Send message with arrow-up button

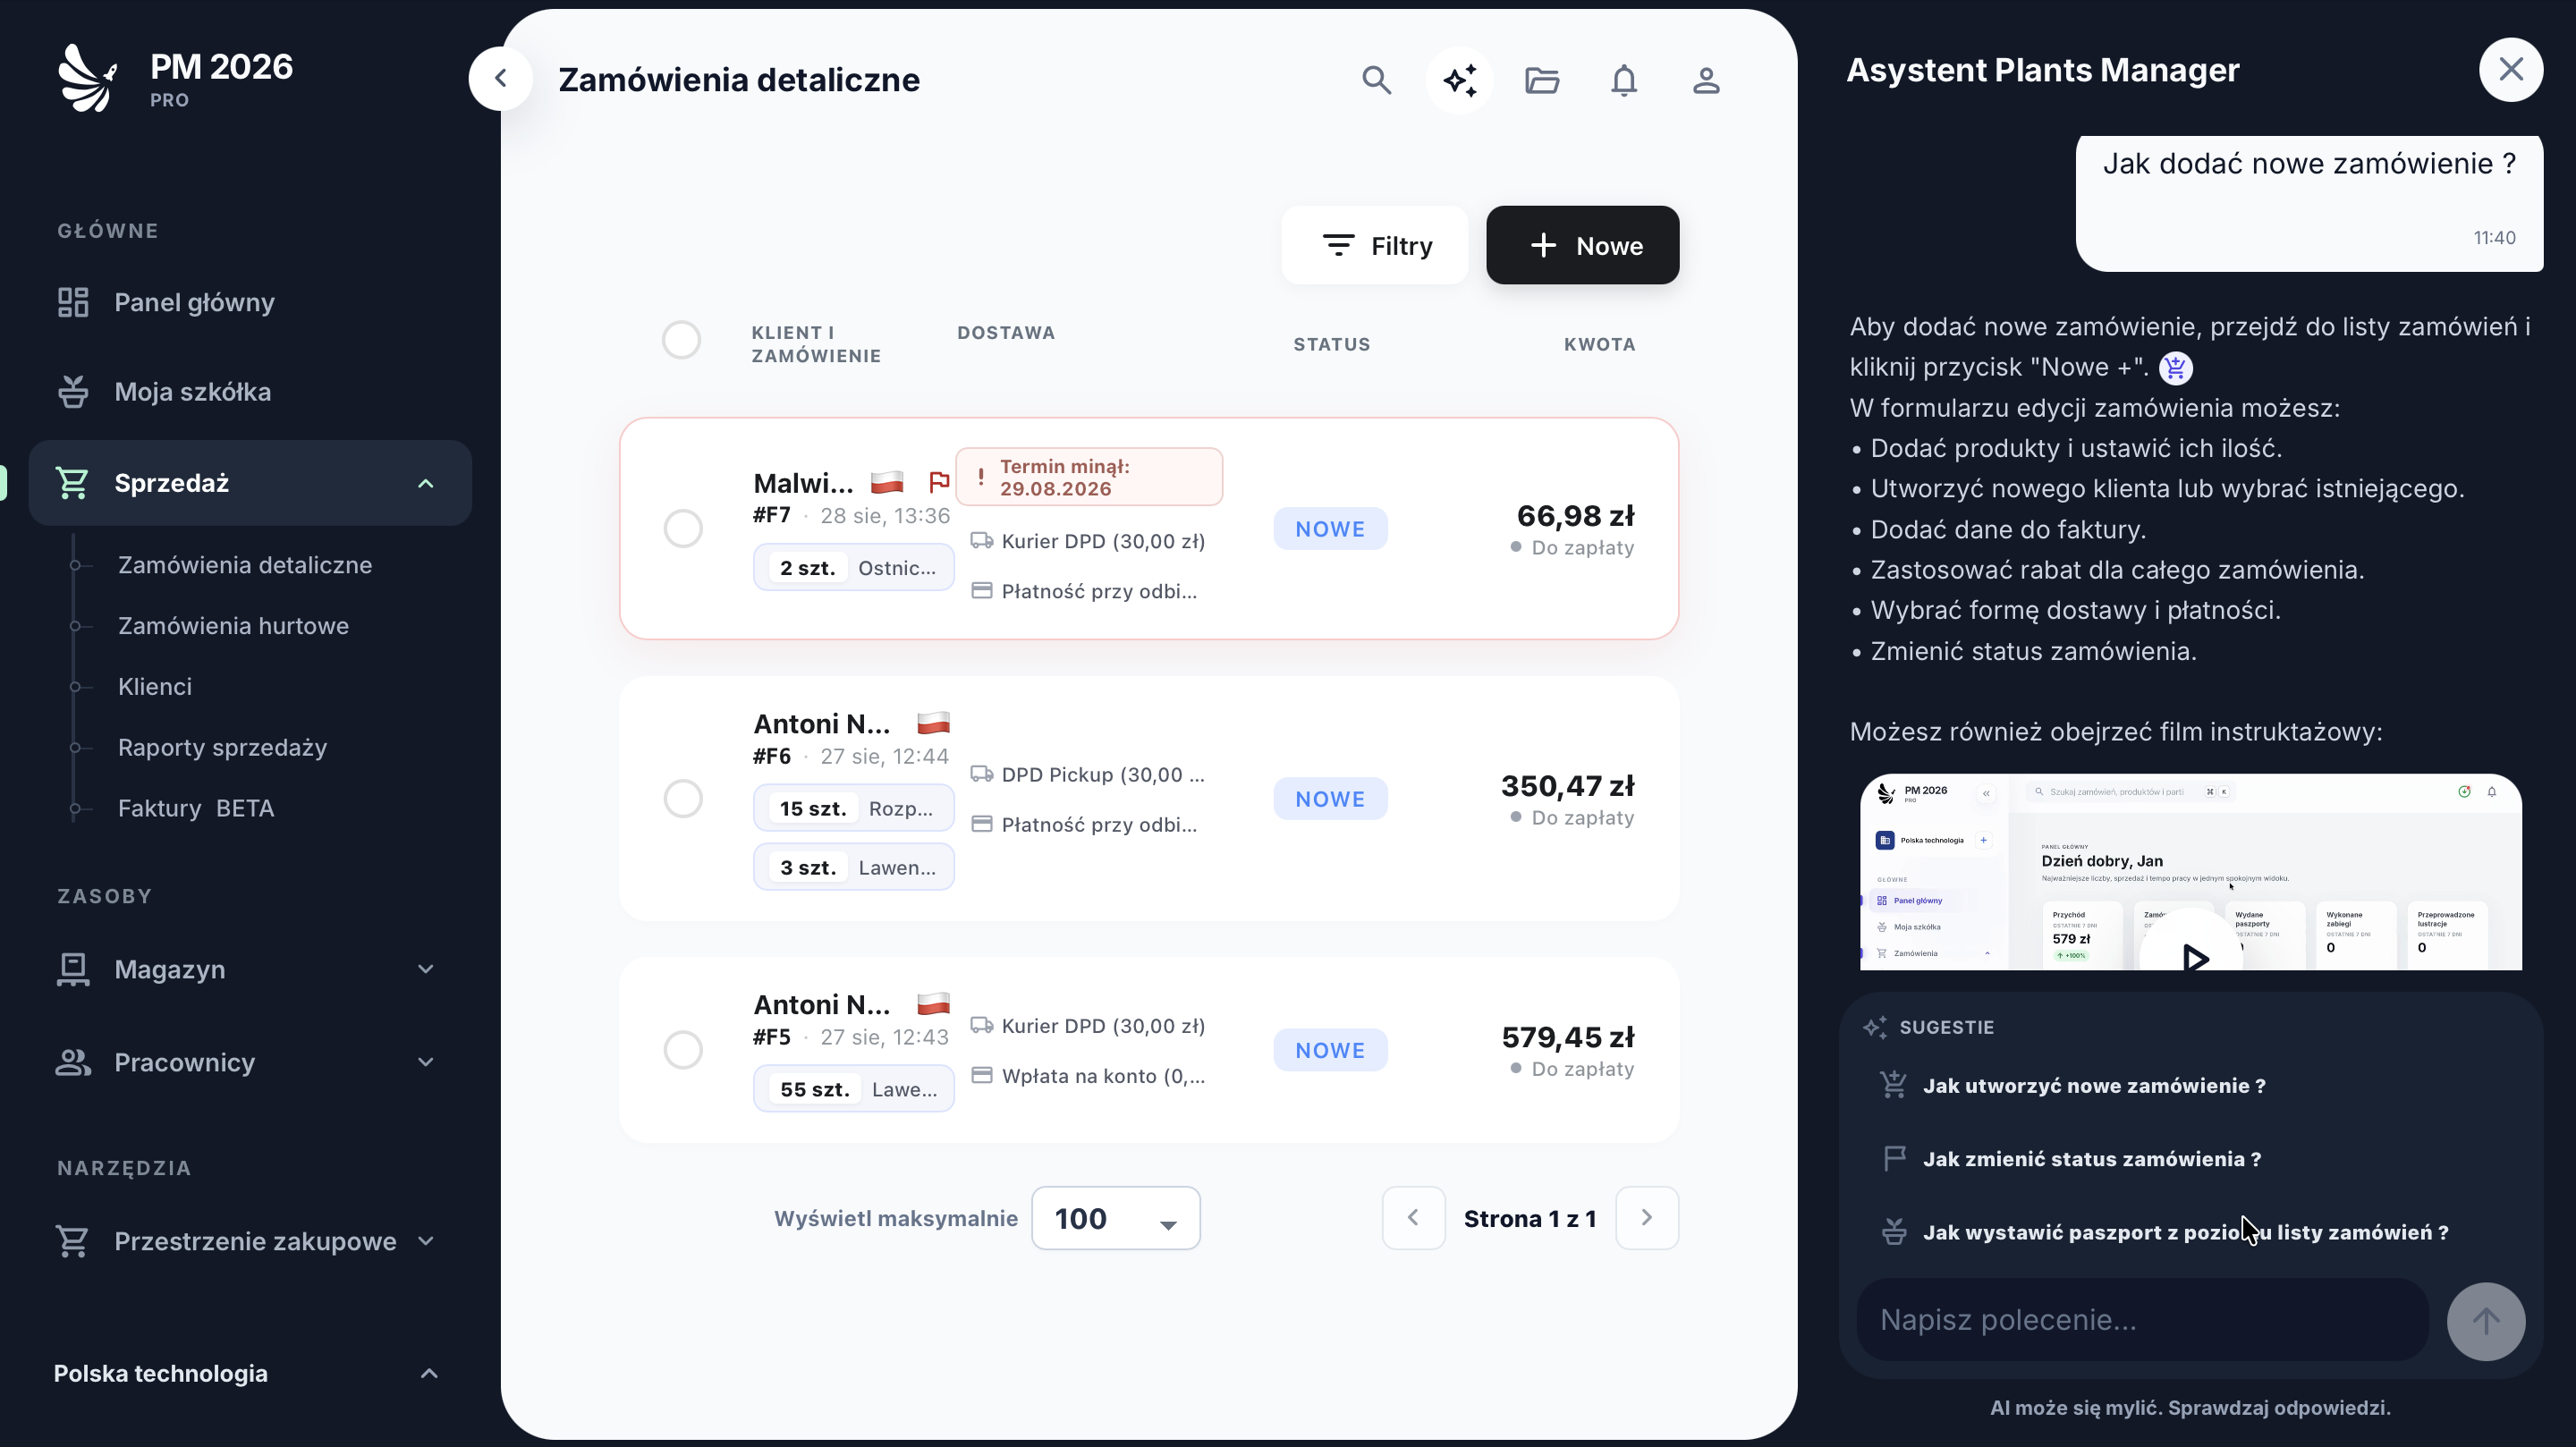tap(2485, 1321)
